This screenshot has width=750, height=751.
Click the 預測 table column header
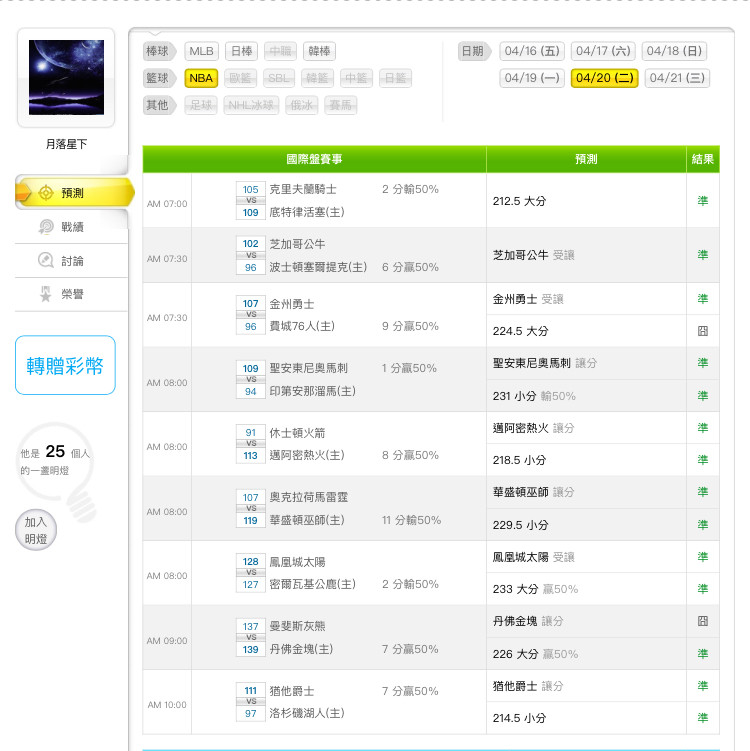(x=586, y=159)
